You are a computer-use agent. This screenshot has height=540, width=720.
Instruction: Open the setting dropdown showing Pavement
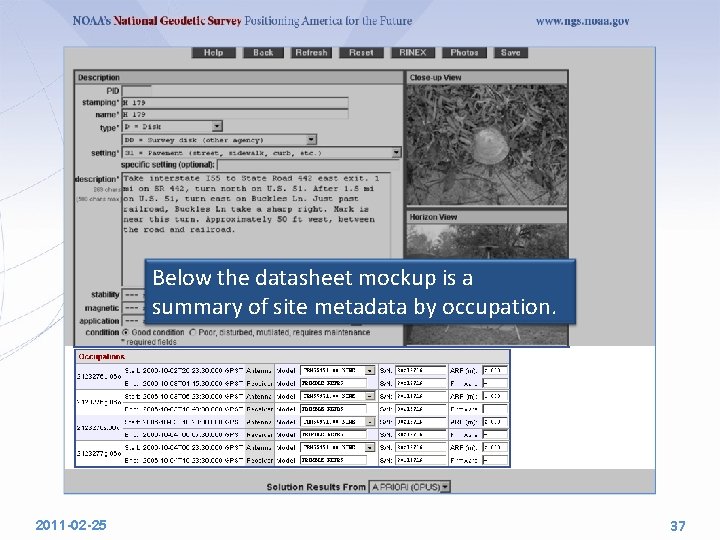[x=261, y=152]
